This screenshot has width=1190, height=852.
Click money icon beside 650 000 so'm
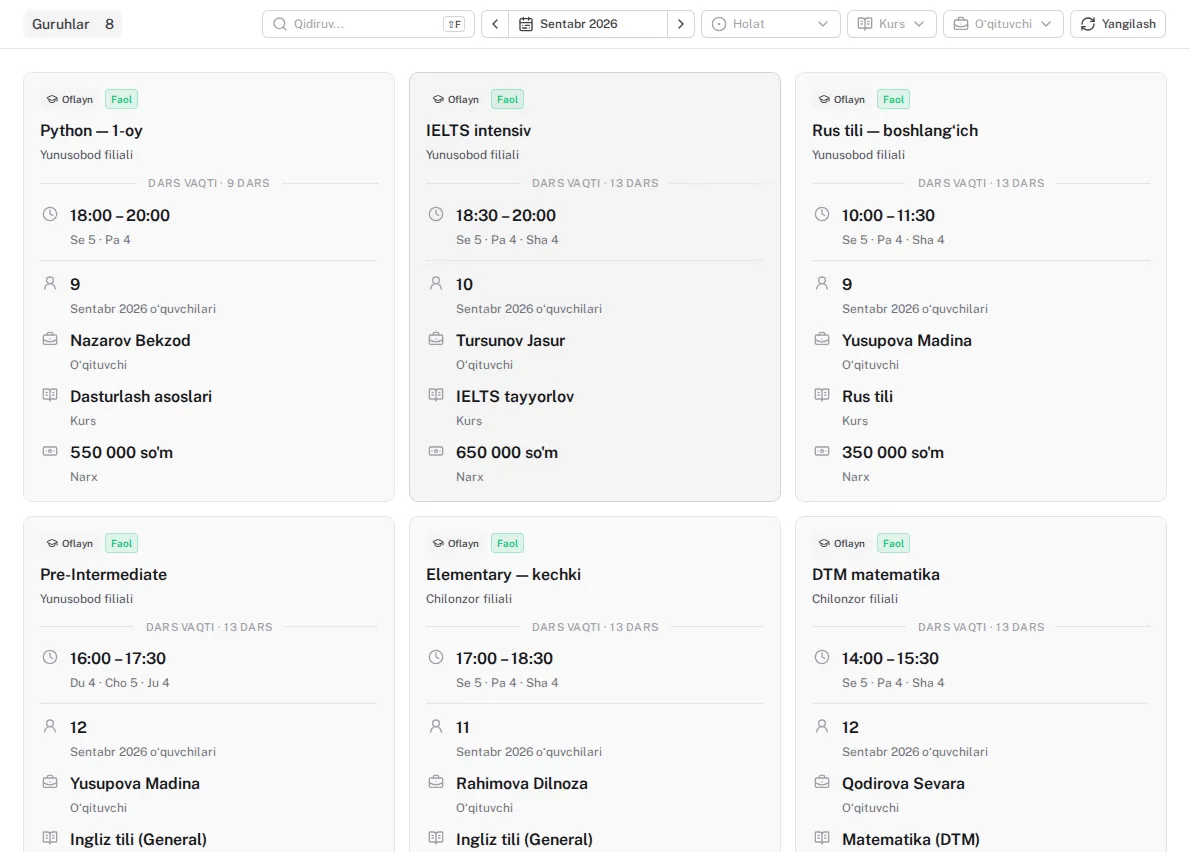coord(436,451)
